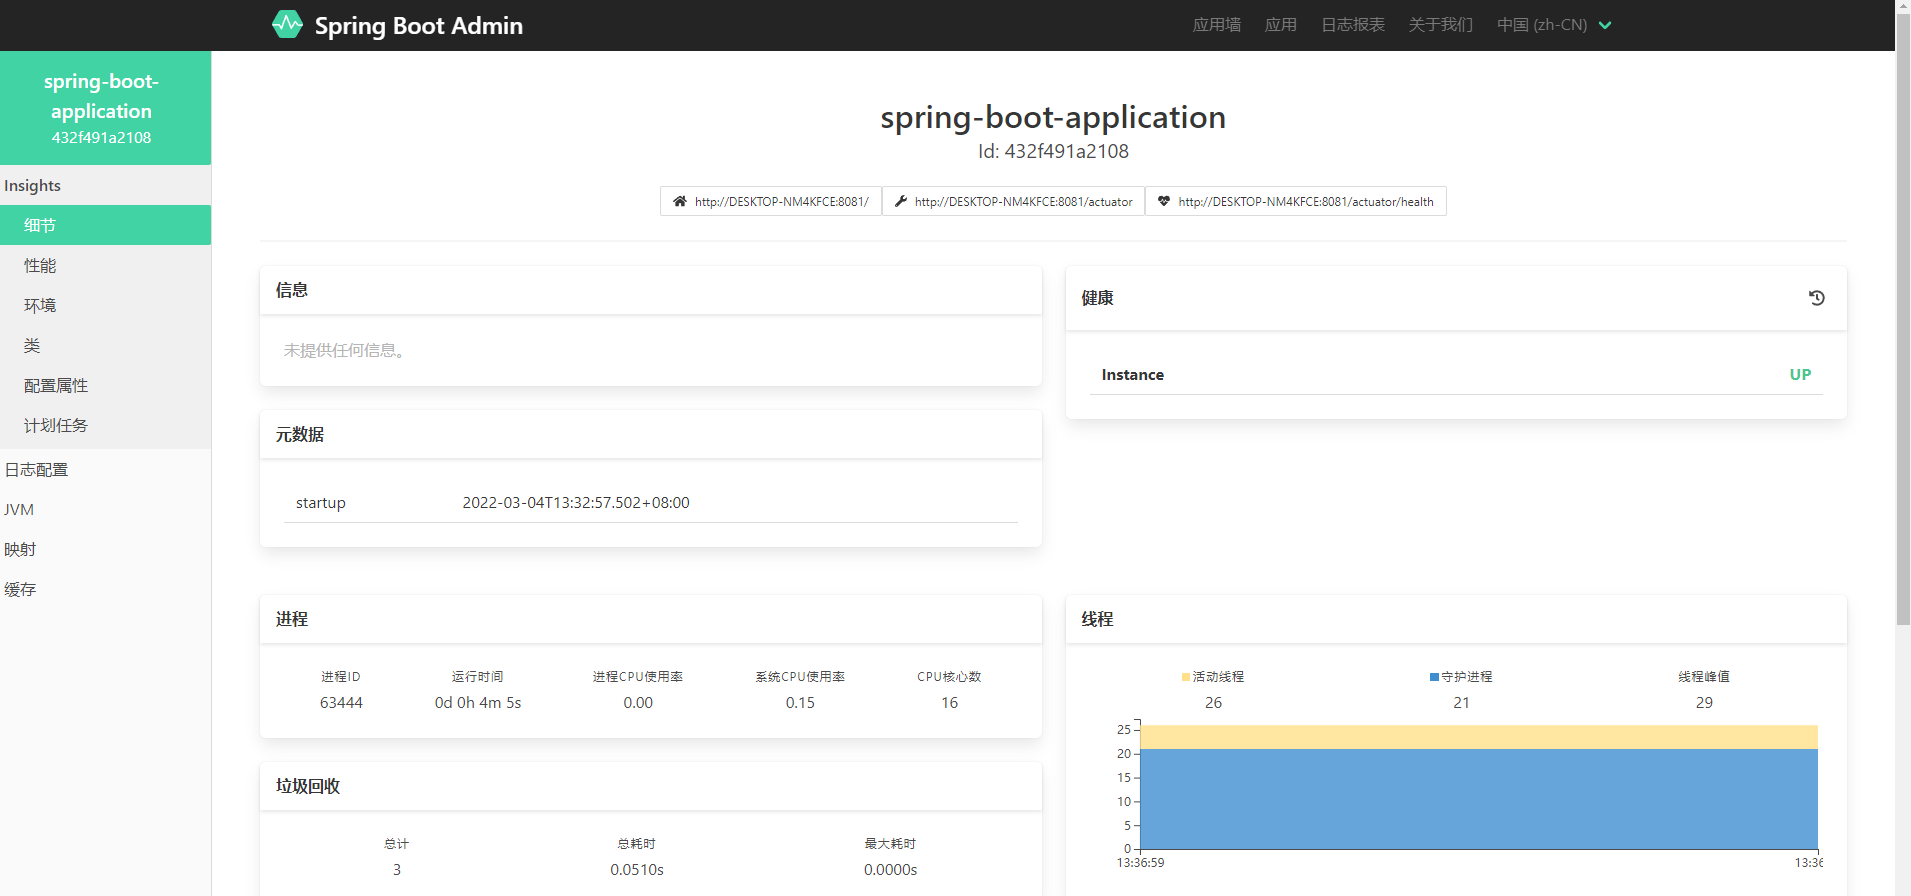Collapse the Insights sidebar section
The image size is (1911, 896).
[x=105, y=185]
